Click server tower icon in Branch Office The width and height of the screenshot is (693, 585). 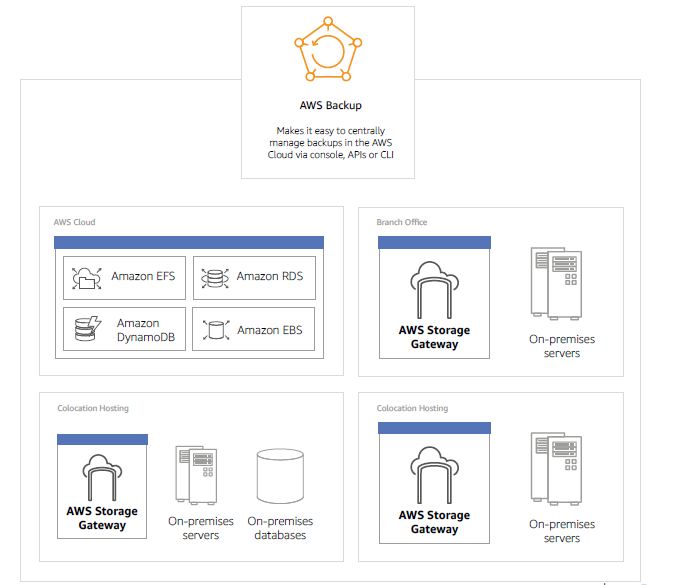click(556, 283)
